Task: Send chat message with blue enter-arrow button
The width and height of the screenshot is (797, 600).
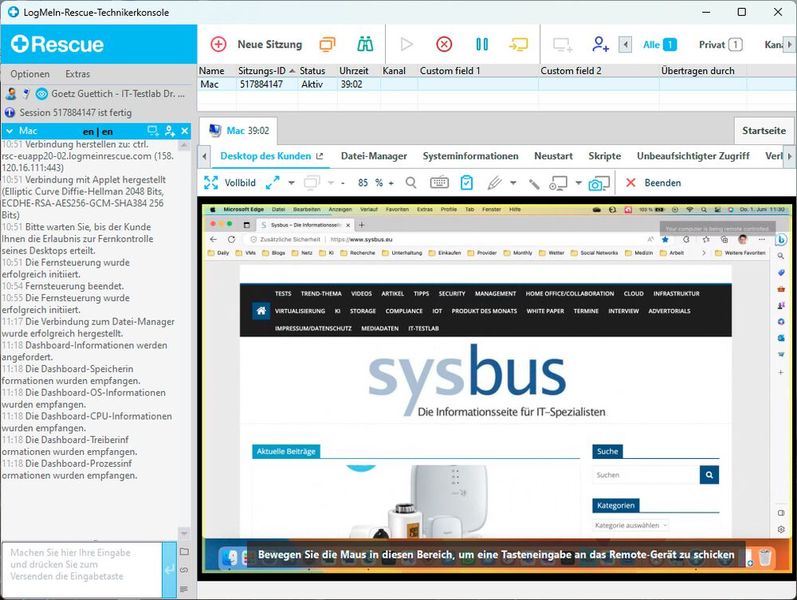Action: tap(169, 569)
